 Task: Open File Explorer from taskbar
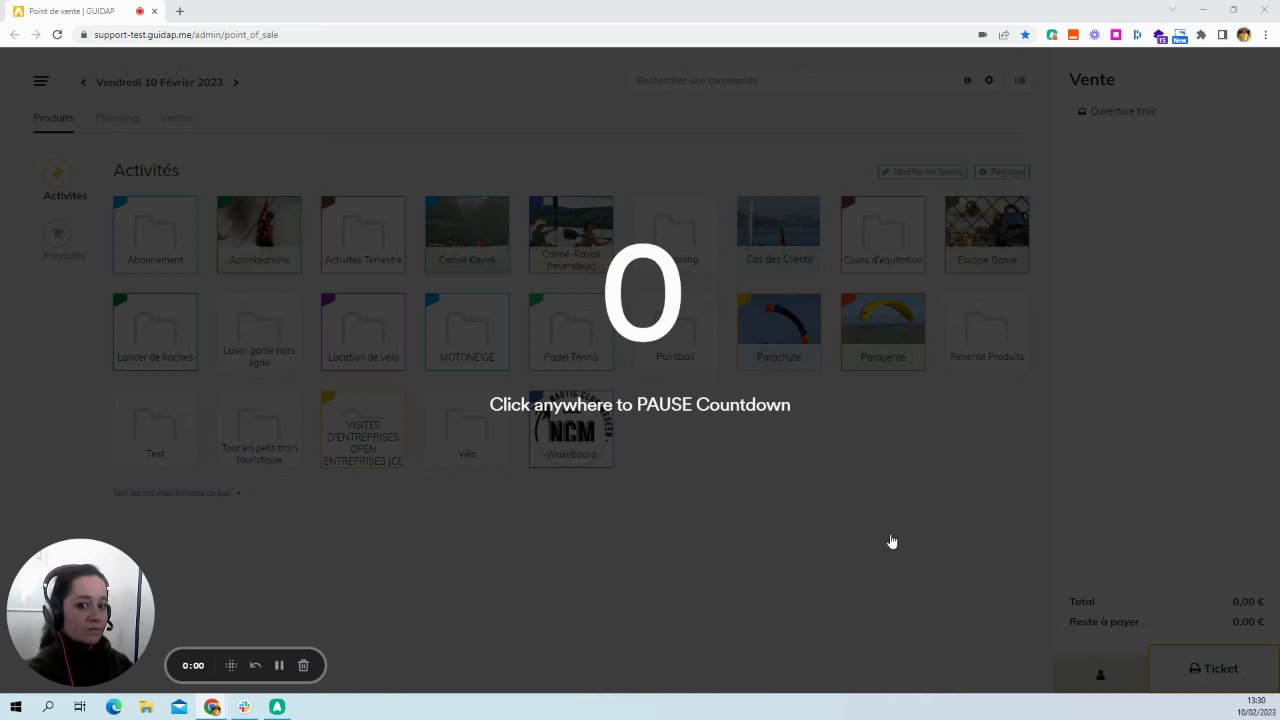[146, 707]
